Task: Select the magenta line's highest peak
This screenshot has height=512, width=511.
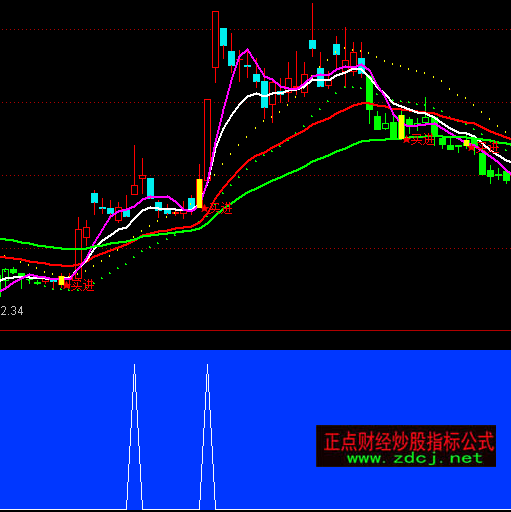Action: [x=247, y=50]
